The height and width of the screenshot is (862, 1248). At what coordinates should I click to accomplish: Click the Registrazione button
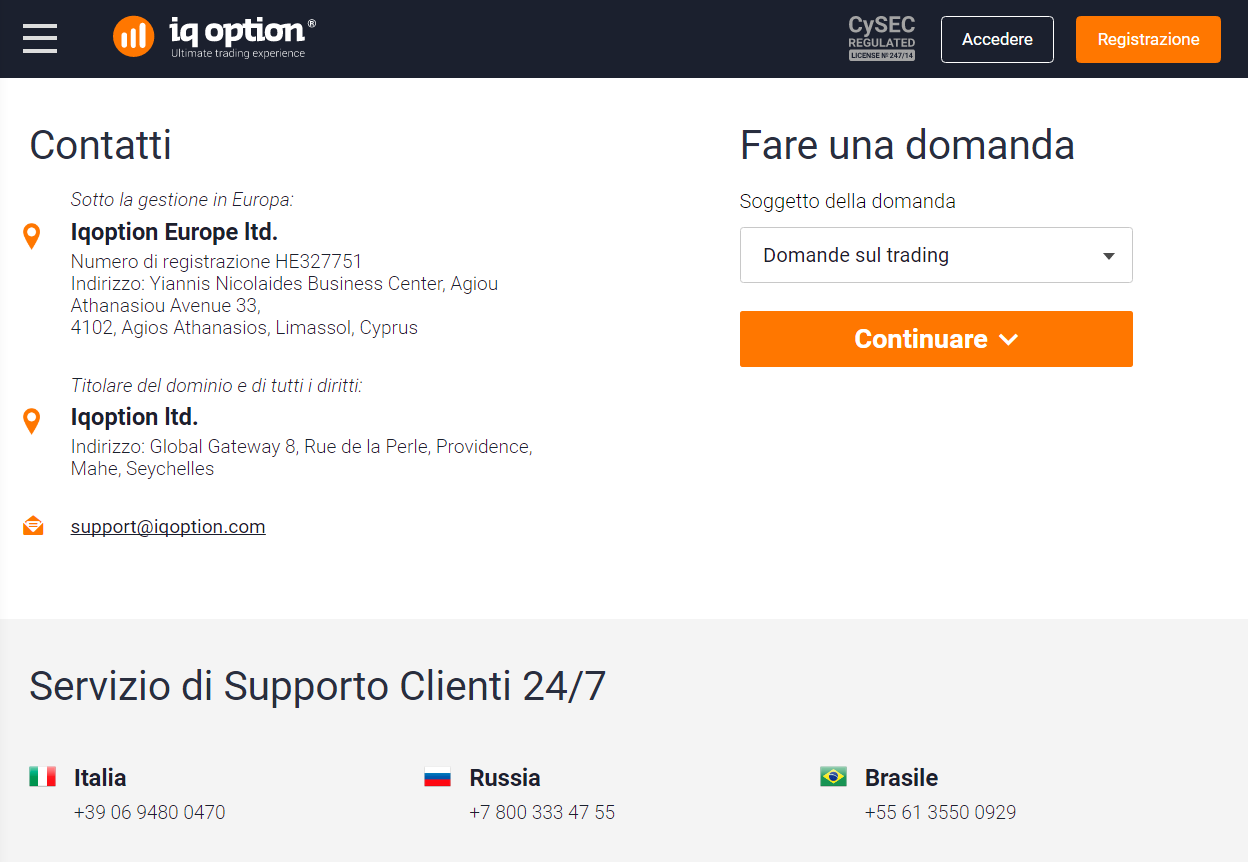pos(1148,39)
